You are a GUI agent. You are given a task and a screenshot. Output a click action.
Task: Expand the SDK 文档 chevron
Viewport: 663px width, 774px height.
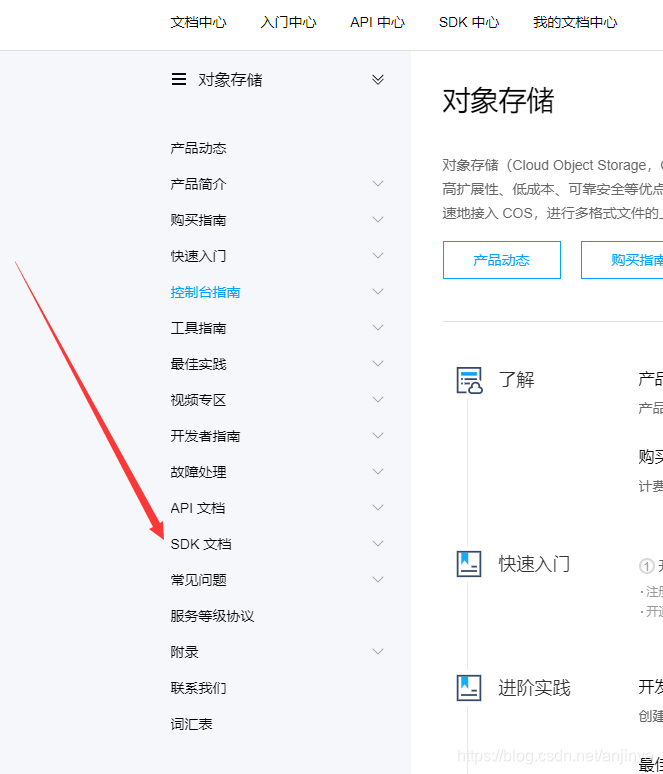click(x=378, y=544)
